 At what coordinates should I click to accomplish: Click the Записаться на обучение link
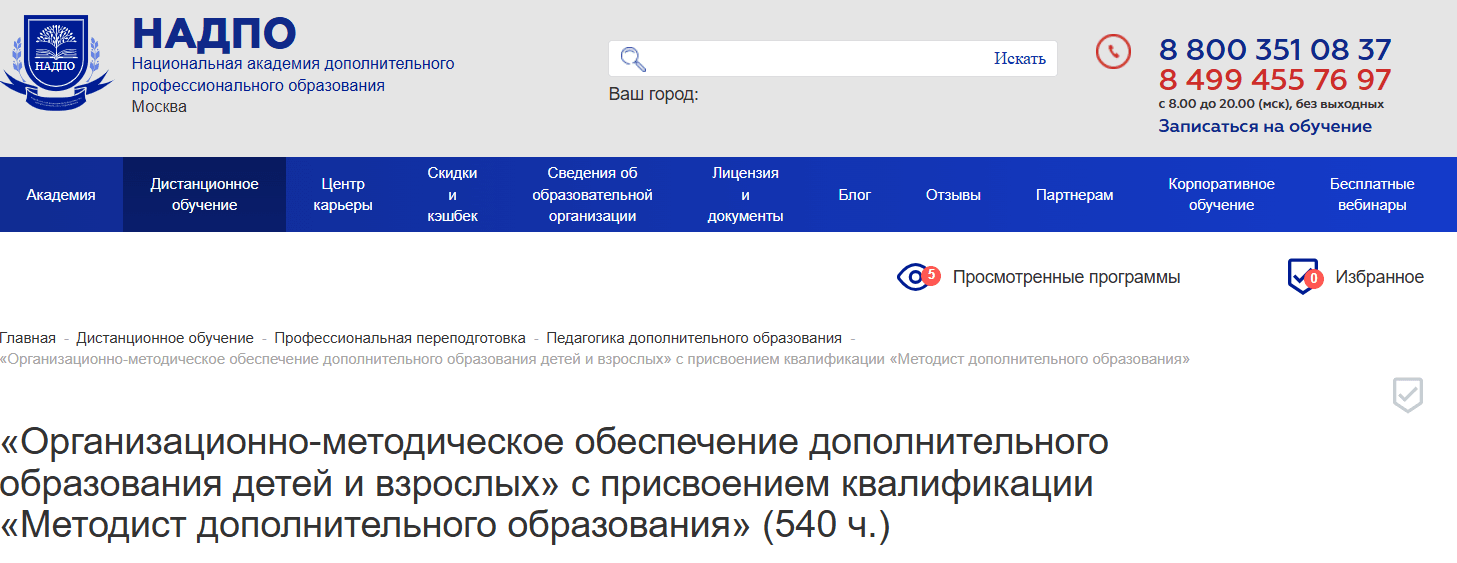click(1264, 126)
